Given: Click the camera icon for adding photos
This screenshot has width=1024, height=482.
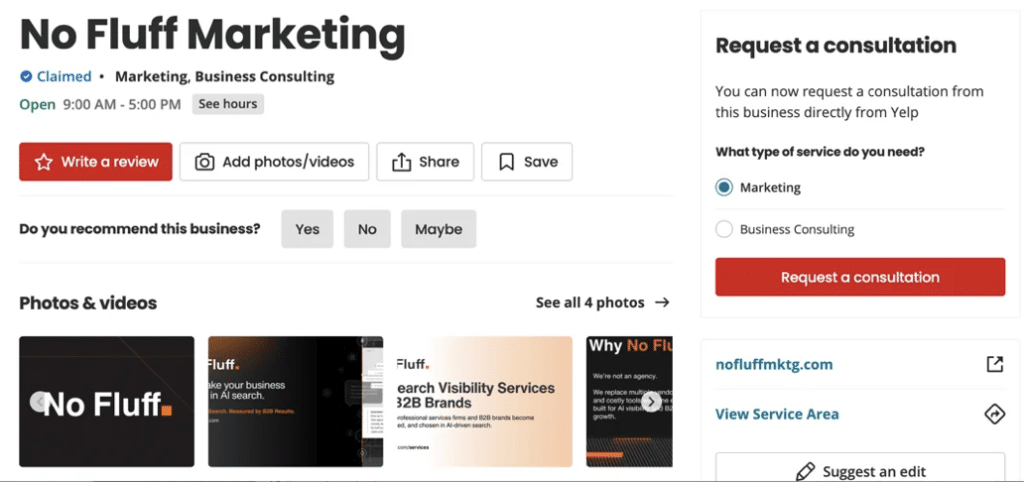Looking at the screenshot, I should (204, 162).
